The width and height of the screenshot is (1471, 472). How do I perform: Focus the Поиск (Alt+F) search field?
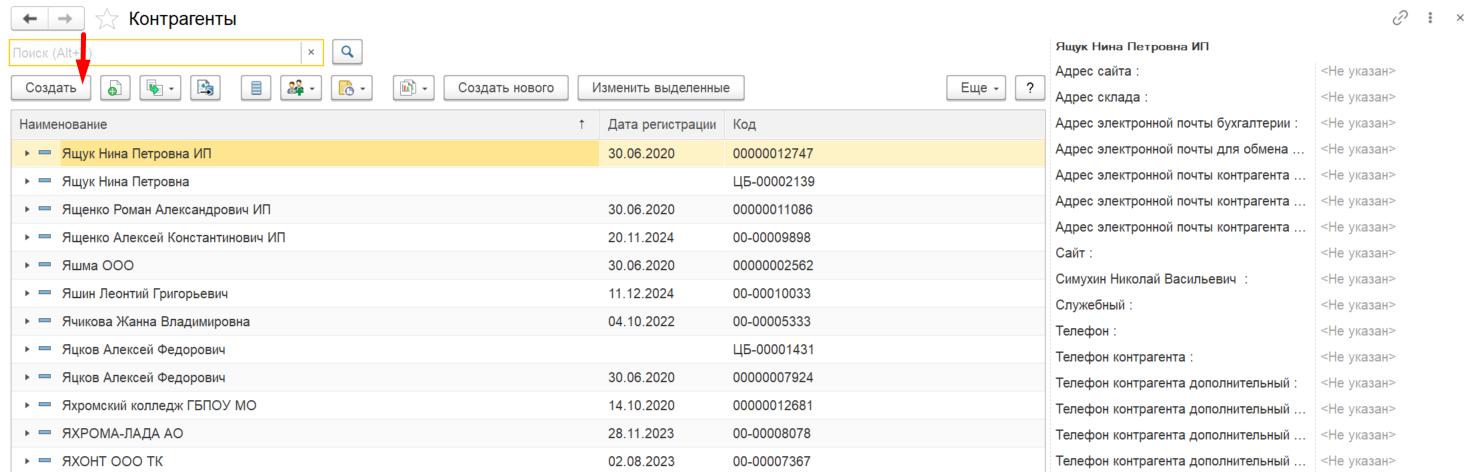[155, 52]
